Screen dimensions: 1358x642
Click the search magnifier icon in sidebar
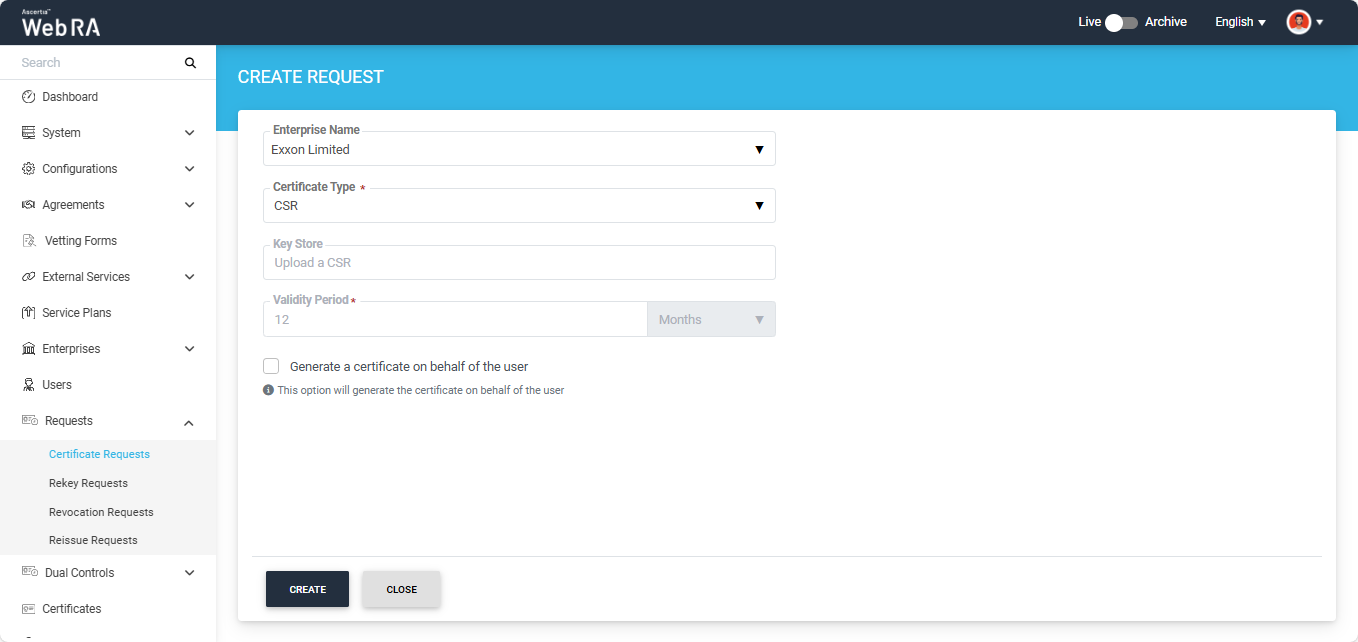click(x=190, y=63)
